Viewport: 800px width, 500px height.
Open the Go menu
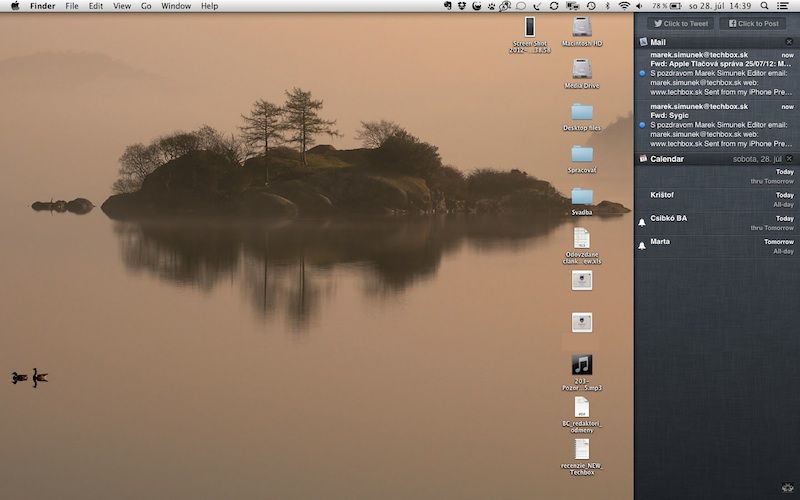146,6
